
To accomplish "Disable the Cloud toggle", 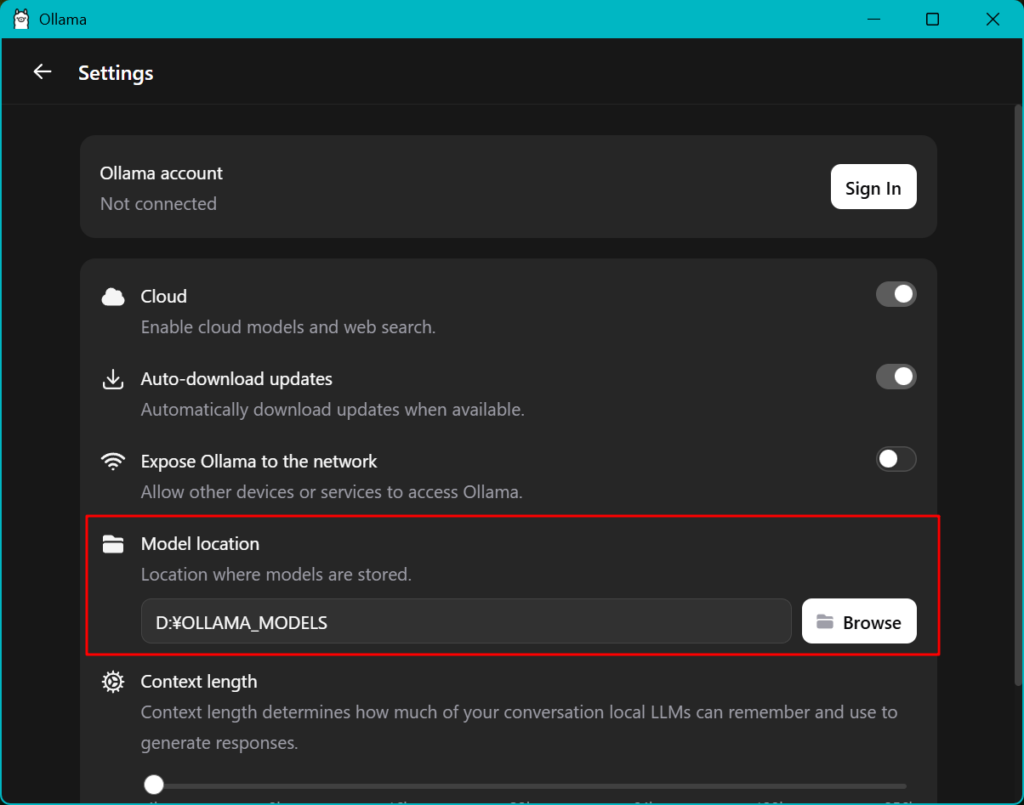I will 896,294.
